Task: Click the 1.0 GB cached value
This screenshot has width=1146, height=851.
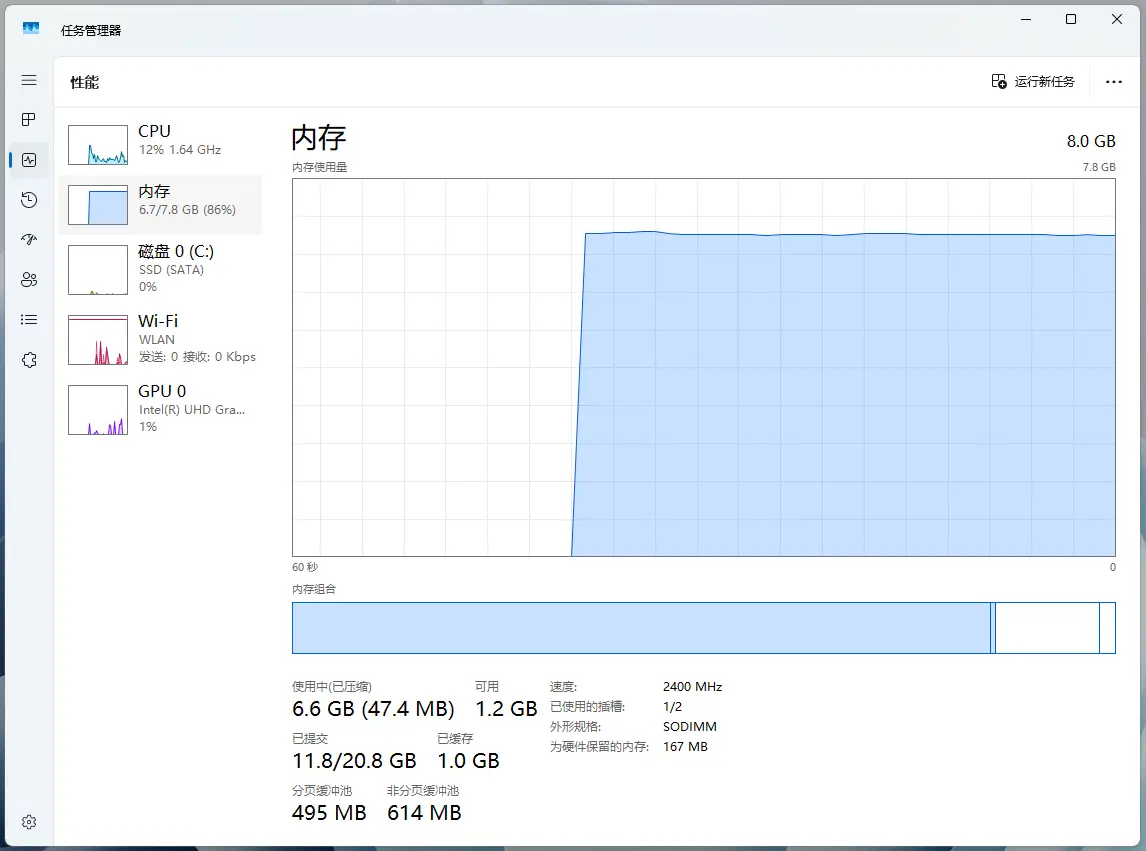Action: 468,761
